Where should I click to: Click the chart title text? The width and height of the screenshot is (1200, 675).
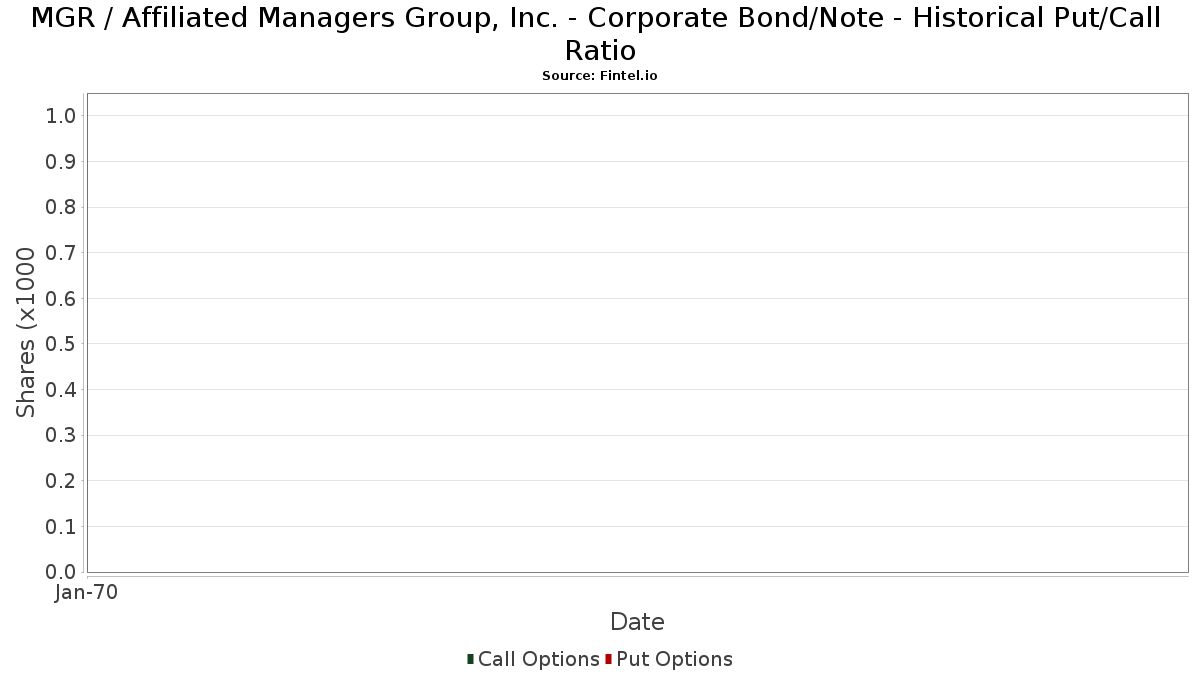click(596, 33)
